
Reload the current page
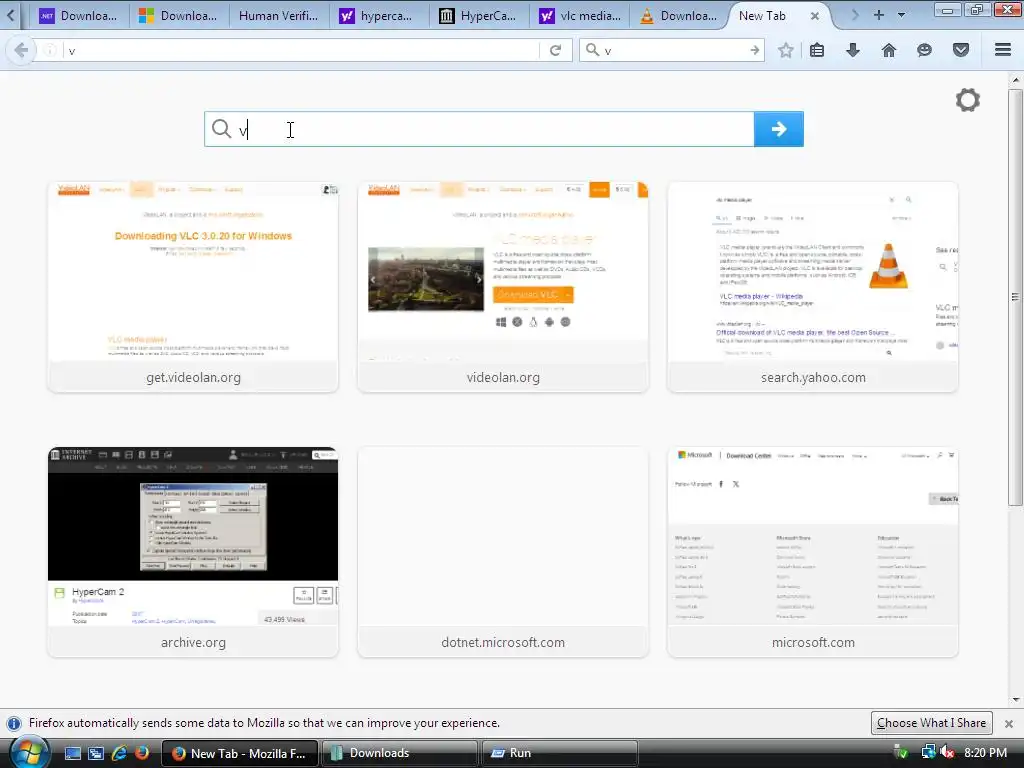tap(556, 50)
